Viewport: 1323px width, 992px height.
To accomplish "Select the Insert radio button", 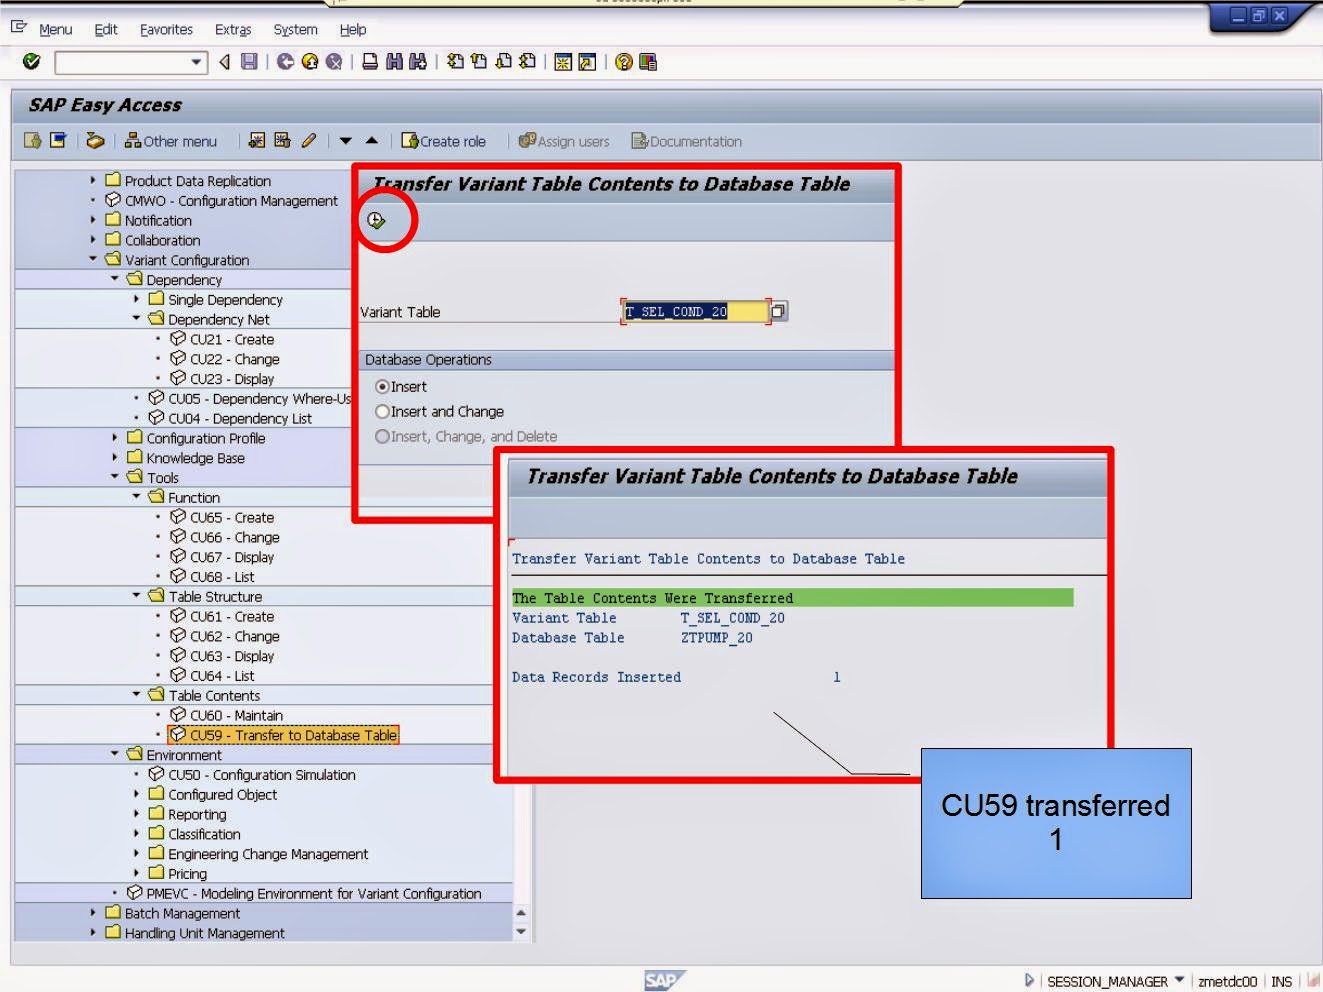I will (x=383, y=386).
